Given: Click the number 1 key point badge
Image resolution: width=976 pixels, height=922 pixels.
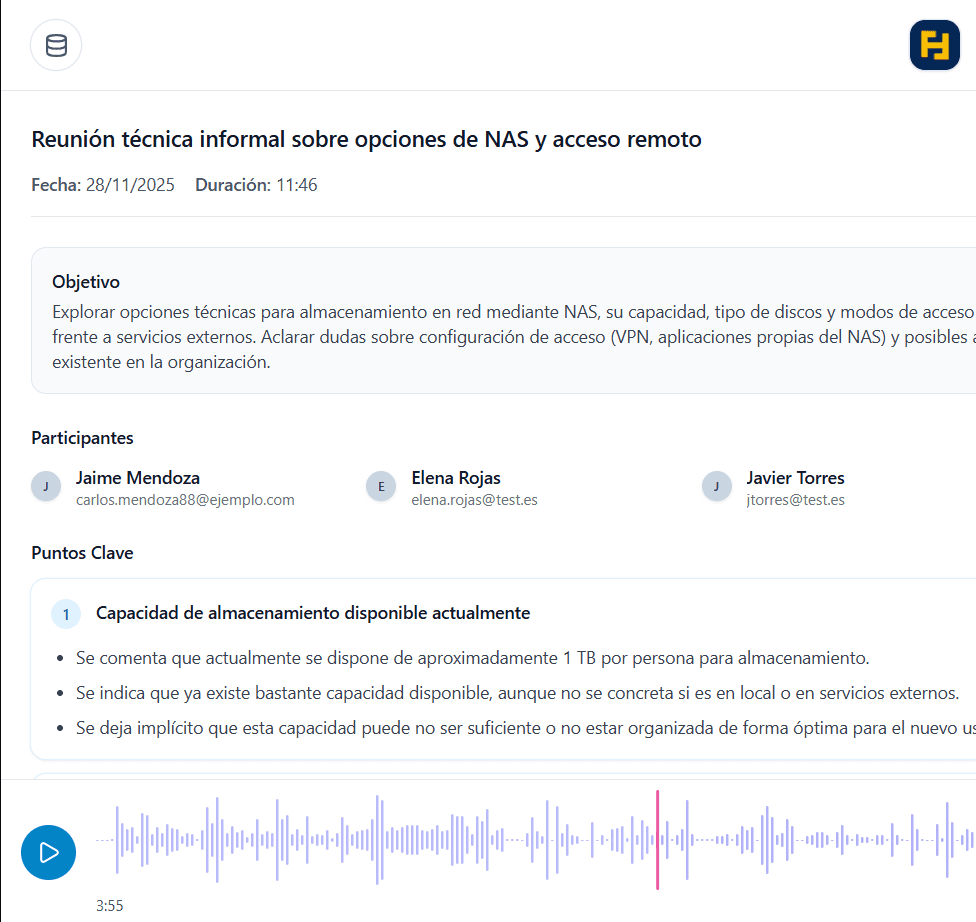Looking at the screenshot, I should [66, 614].
